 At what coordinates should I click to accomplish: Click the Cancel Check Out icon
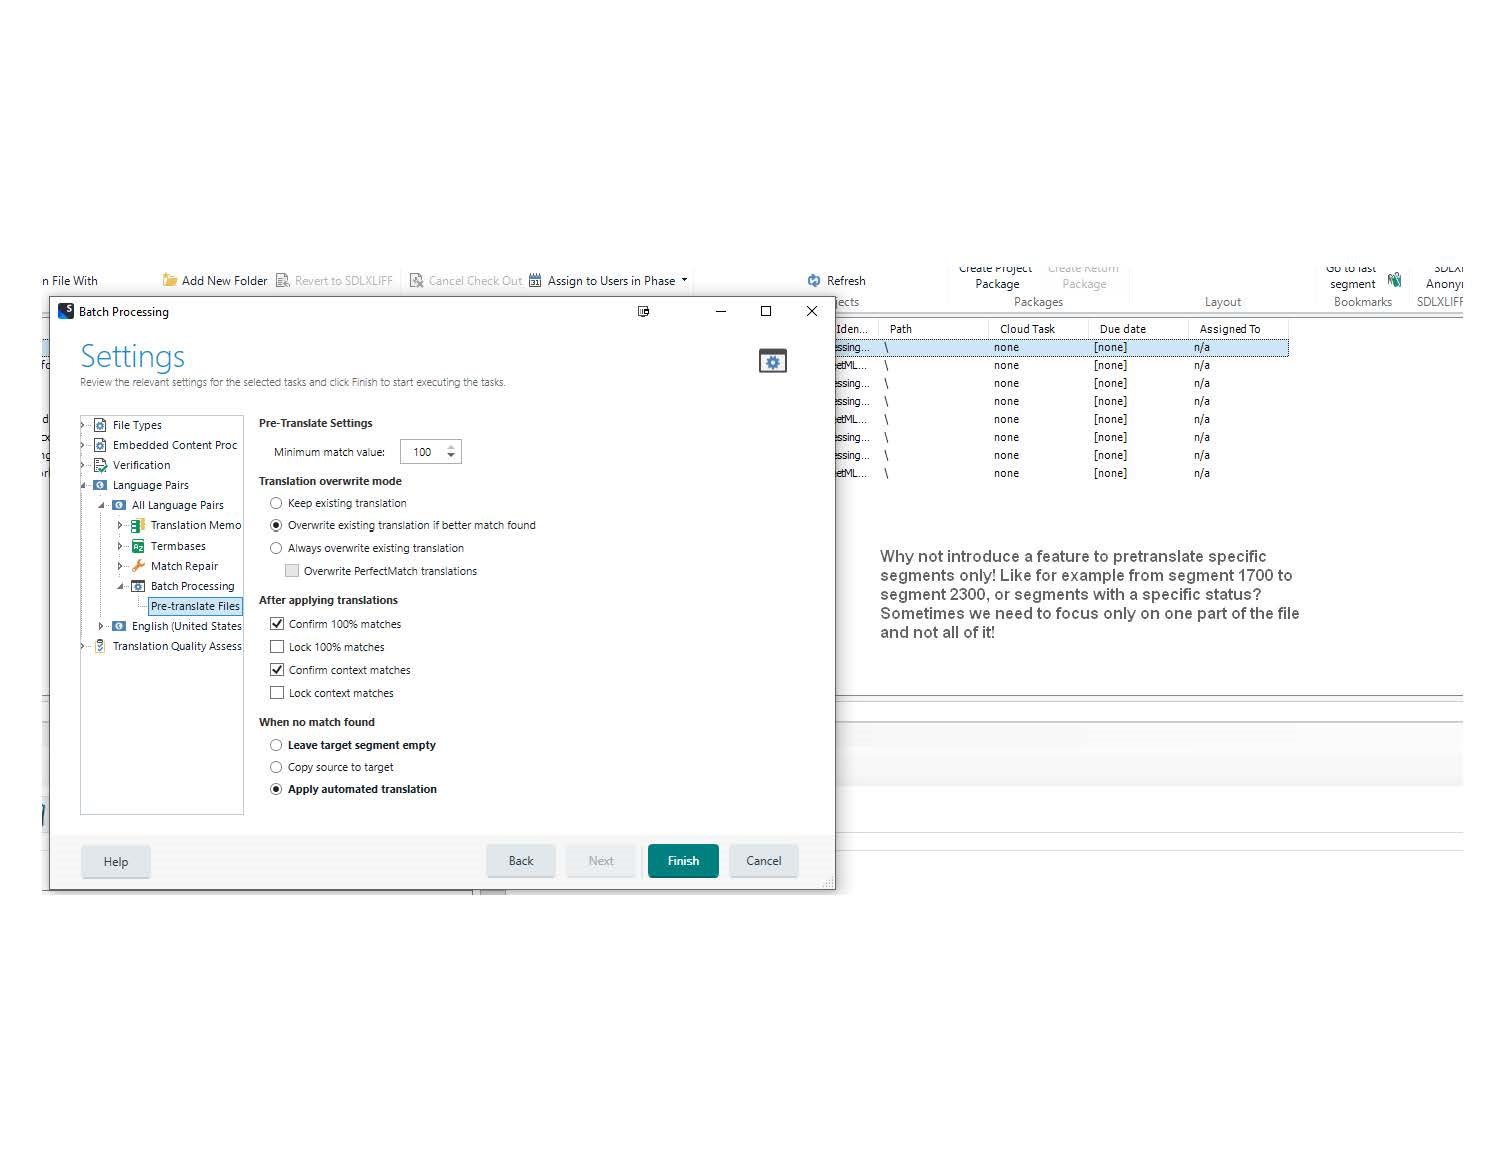pos(417,281)
